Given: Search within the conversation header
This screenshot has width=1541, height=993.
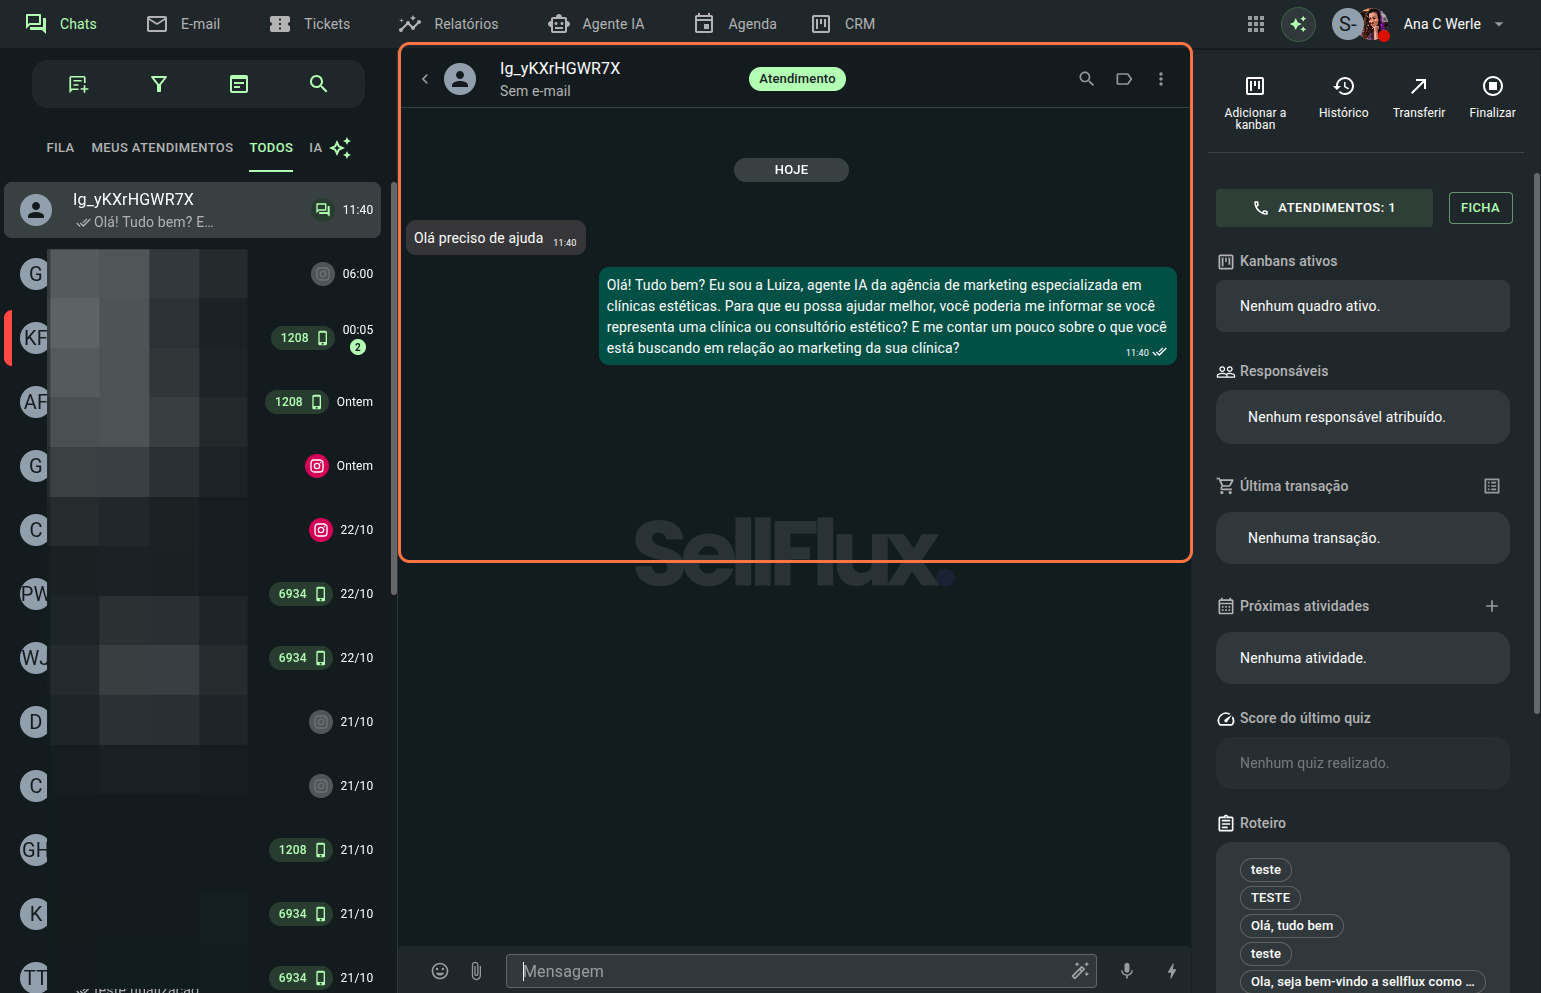Looking at the screenshot, I should click(x=1086, y=79).
